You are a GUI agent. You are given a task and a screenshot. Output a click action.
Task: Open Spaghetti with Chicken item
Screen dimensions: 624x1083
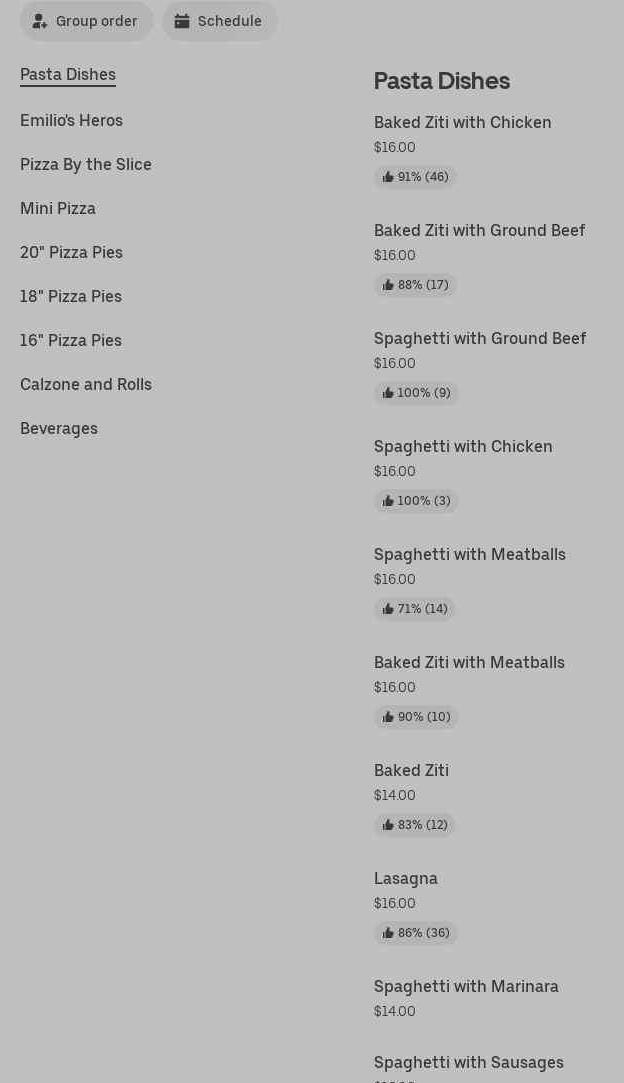tap(463, 446)
